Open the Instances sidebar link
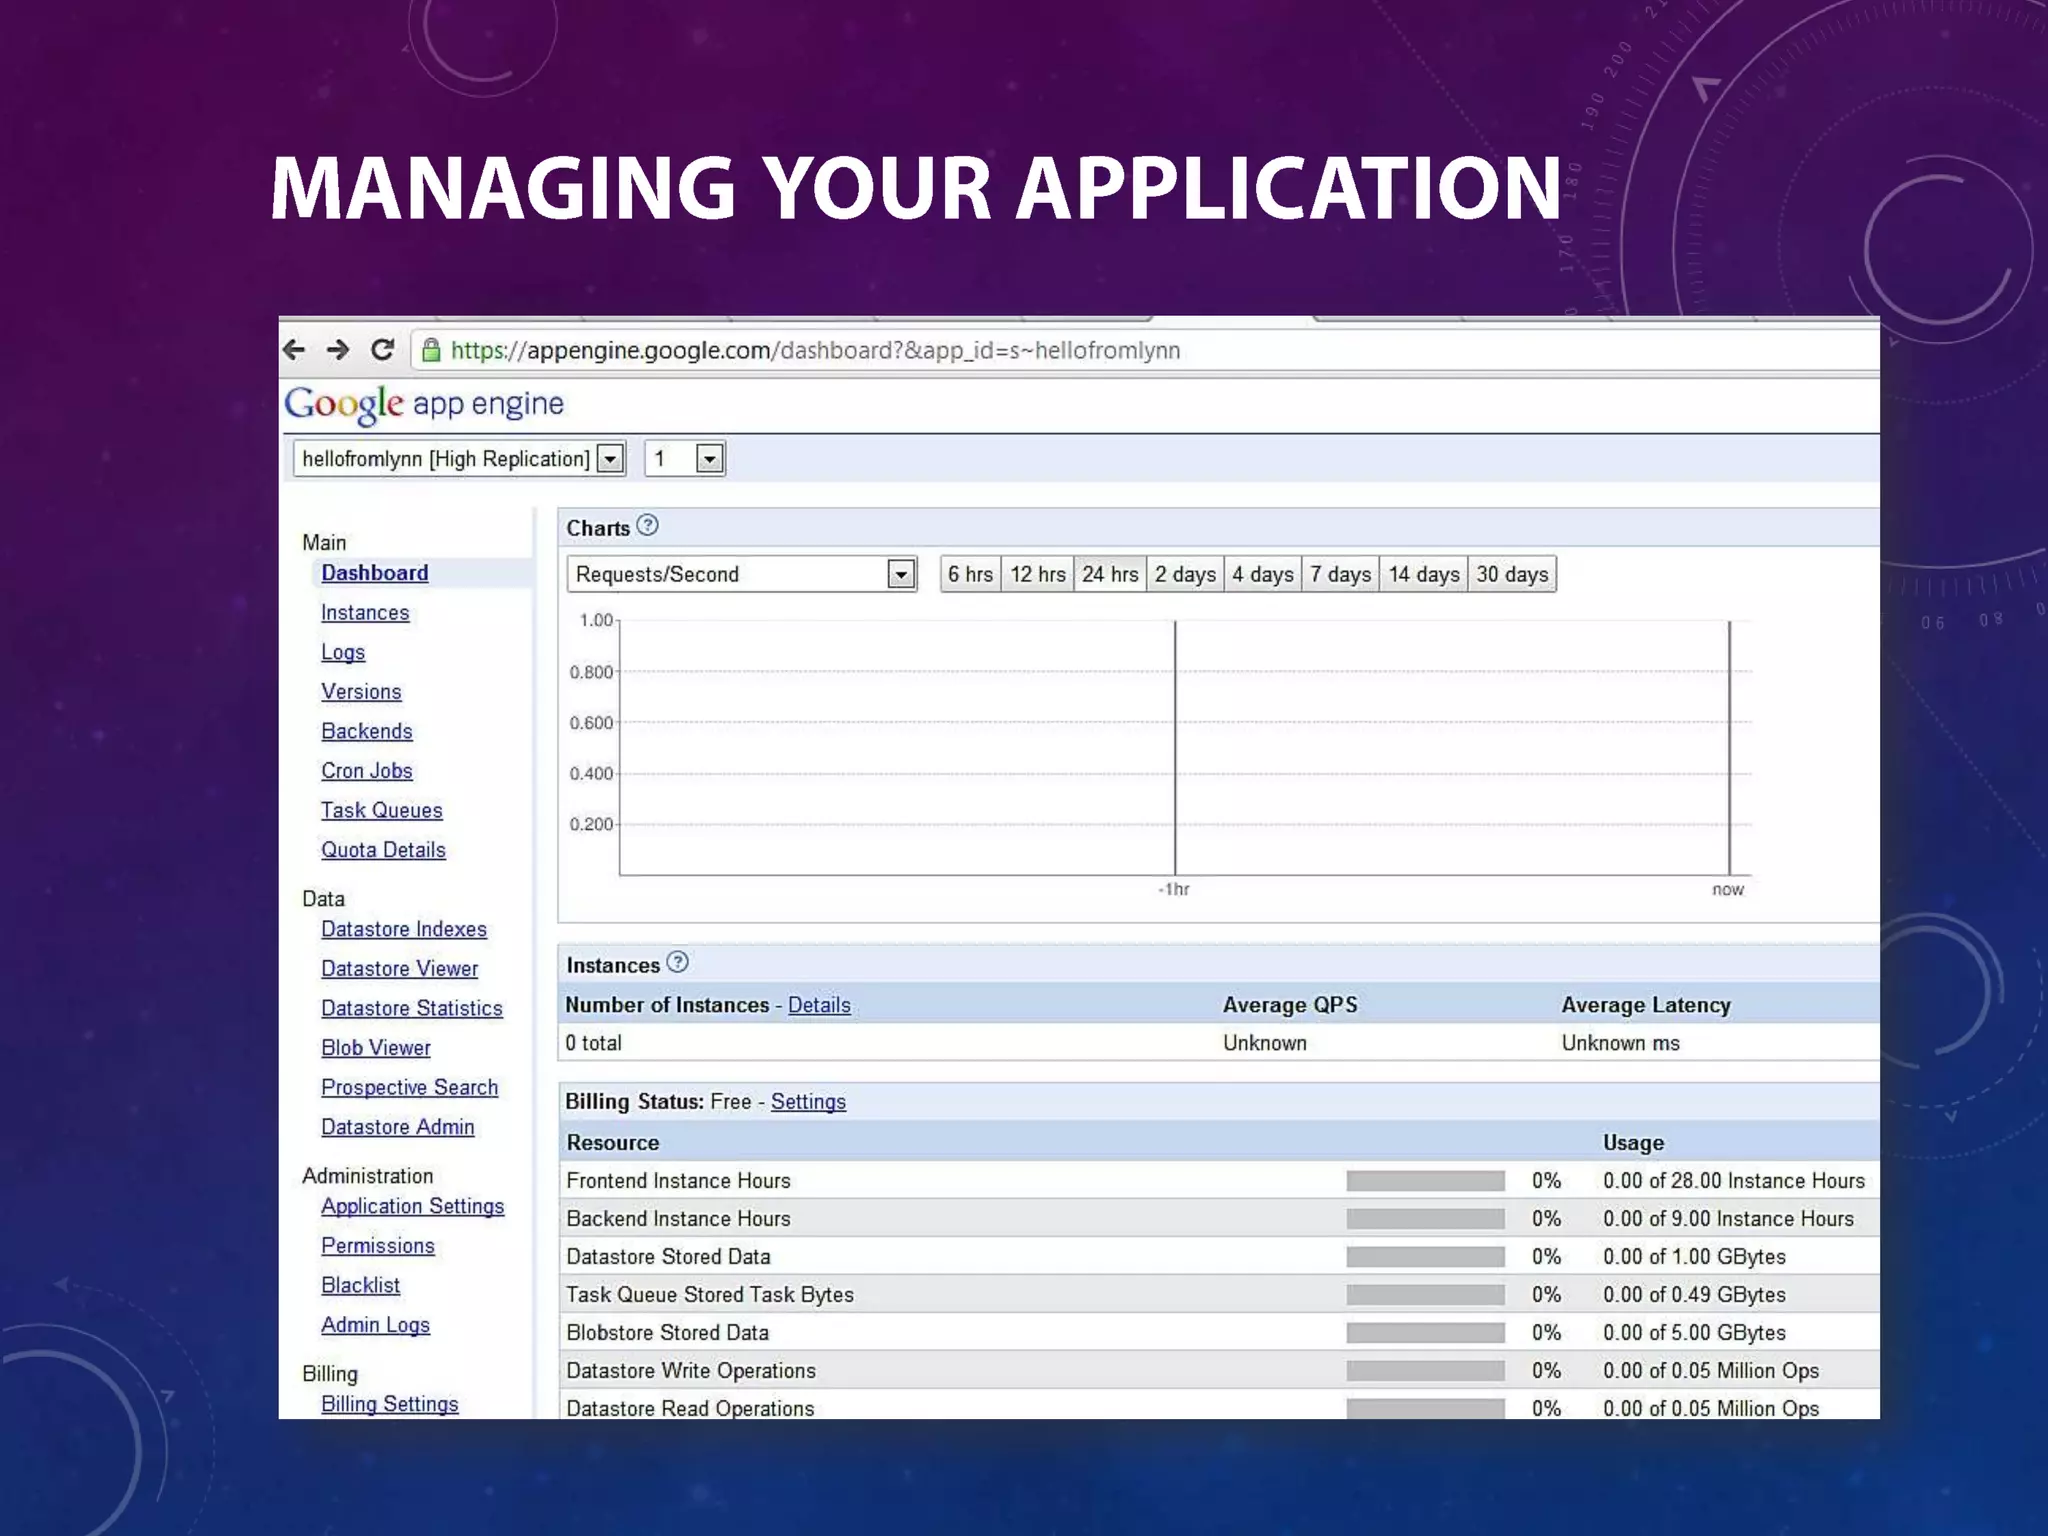The height and width of the screenshot is (1536, 2048). click(x=365, y=613)
